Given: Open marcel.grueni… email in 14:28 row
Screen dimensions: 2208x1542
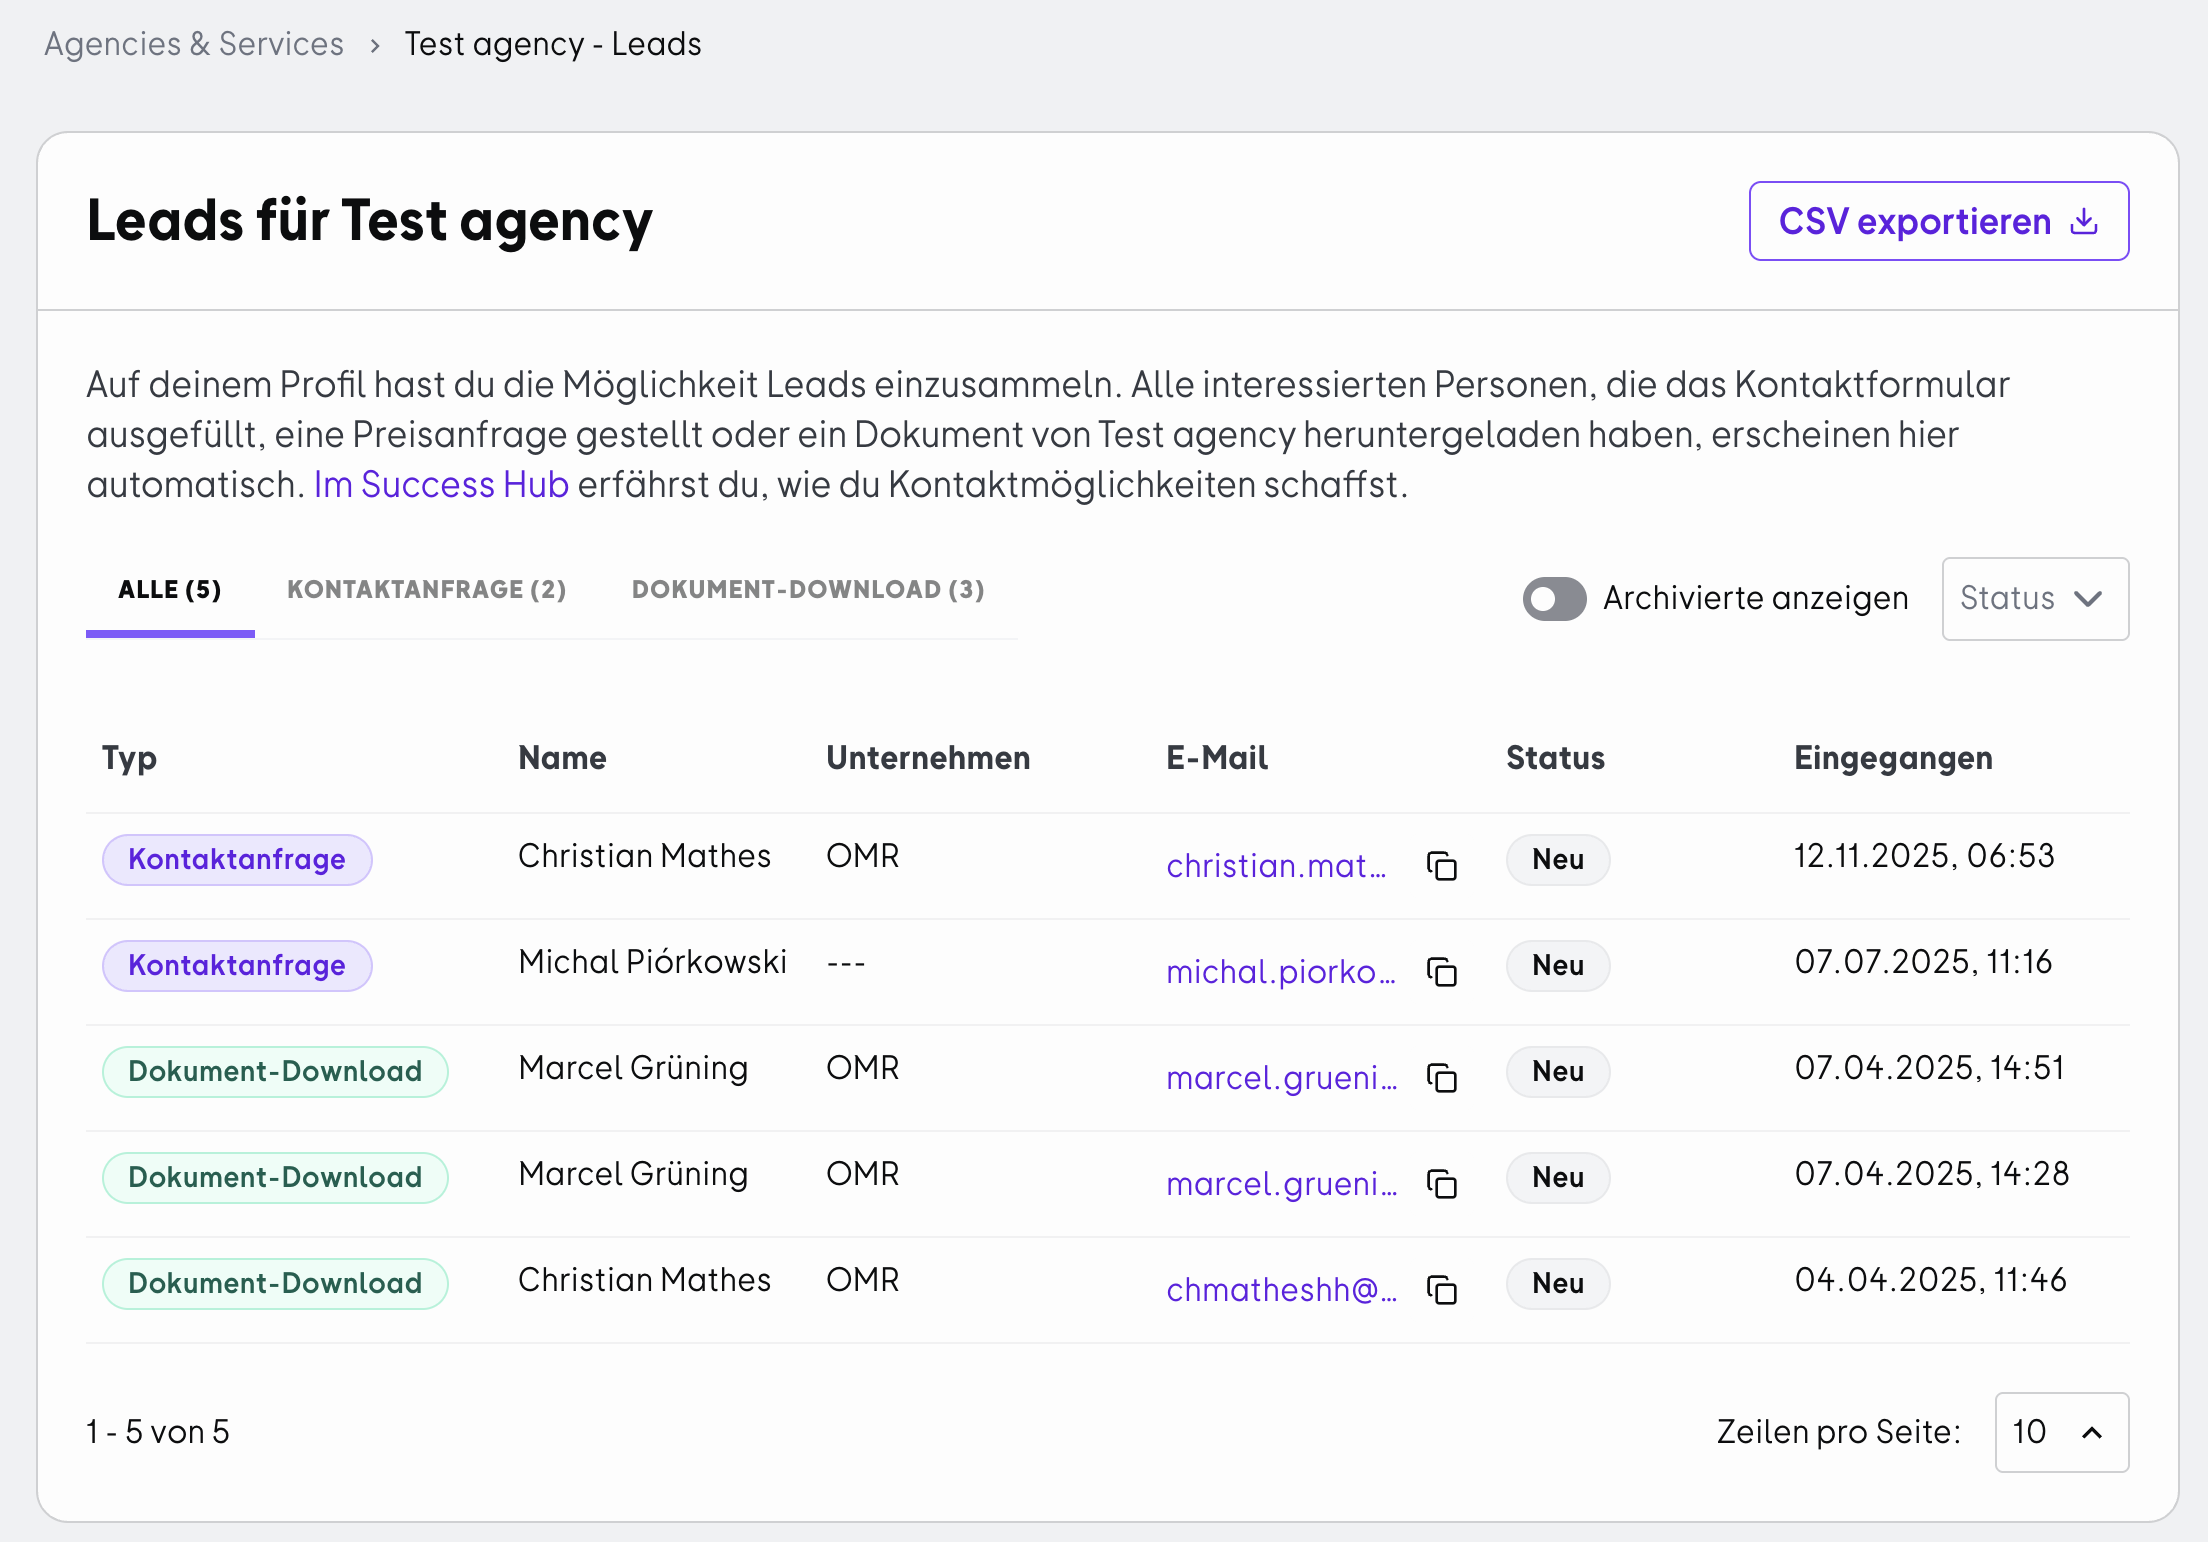Looking at the screenshot, I should click(1282, 1184).
